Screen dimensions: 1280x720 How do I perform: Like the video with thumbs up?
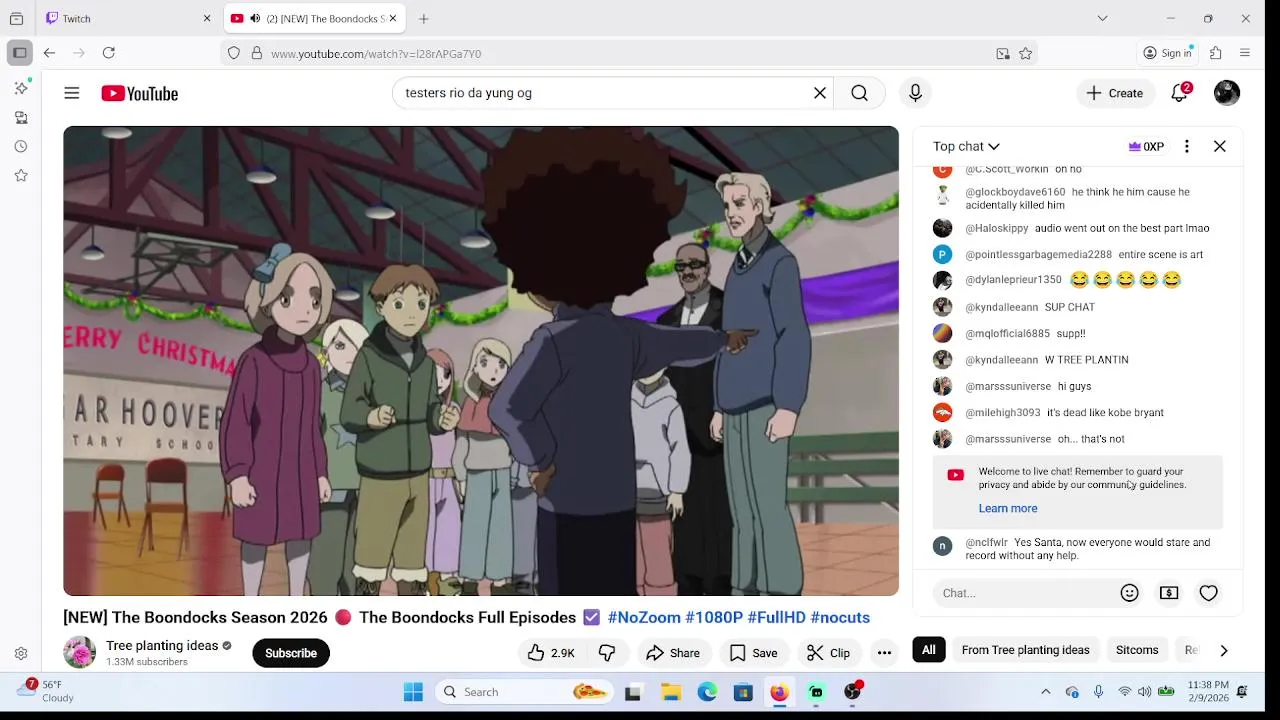click(551, 653)
